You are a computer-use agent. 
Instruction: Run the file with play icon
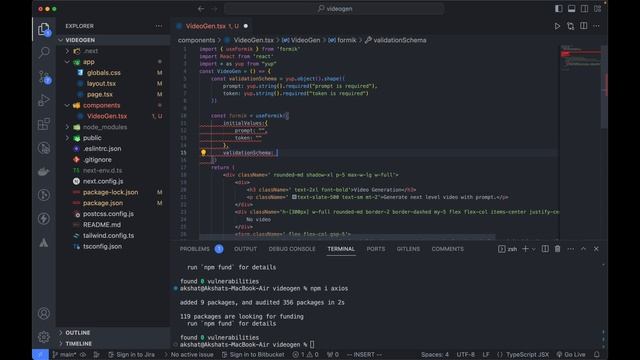(557, 26)
